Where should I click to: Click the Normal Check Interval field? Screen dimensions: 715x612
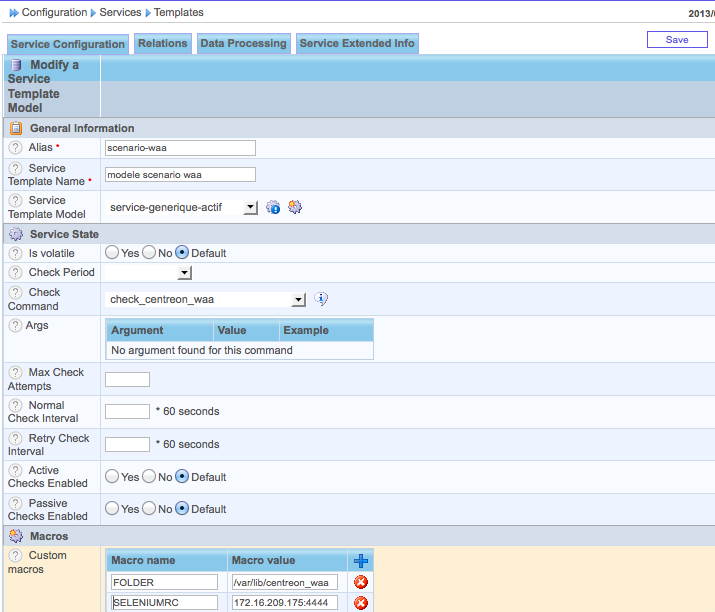[127, 411]
